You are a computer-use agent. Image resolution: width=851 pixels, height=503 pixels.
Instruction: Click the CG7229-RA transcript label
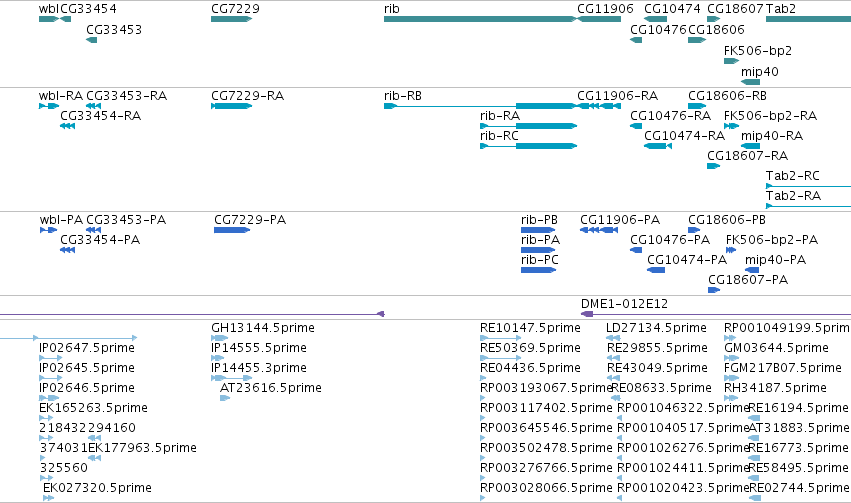(247, 96)
